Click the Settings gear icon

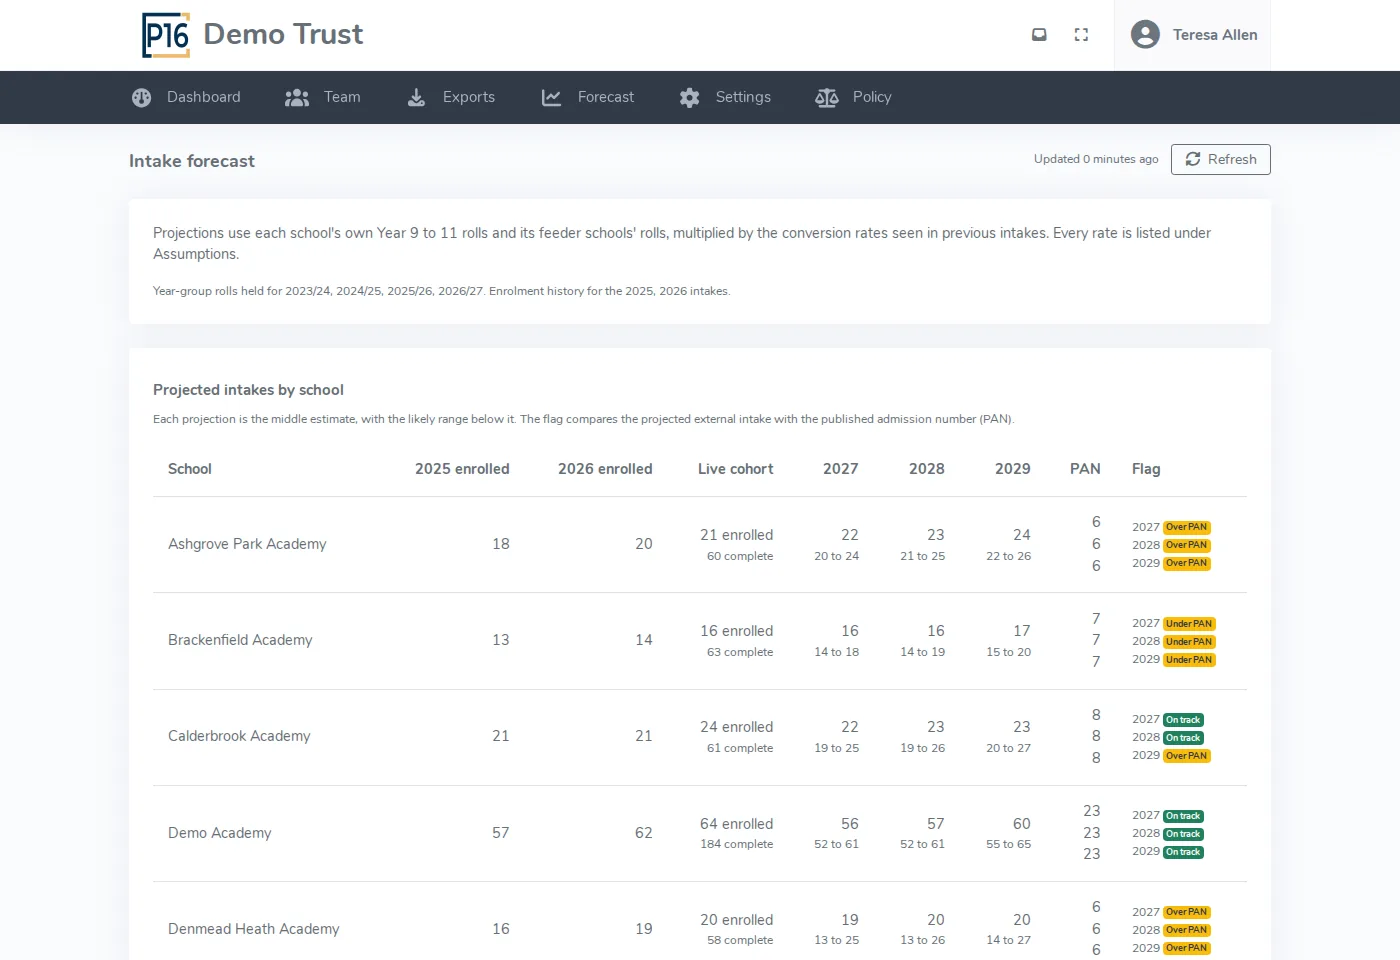click(689, 97)
